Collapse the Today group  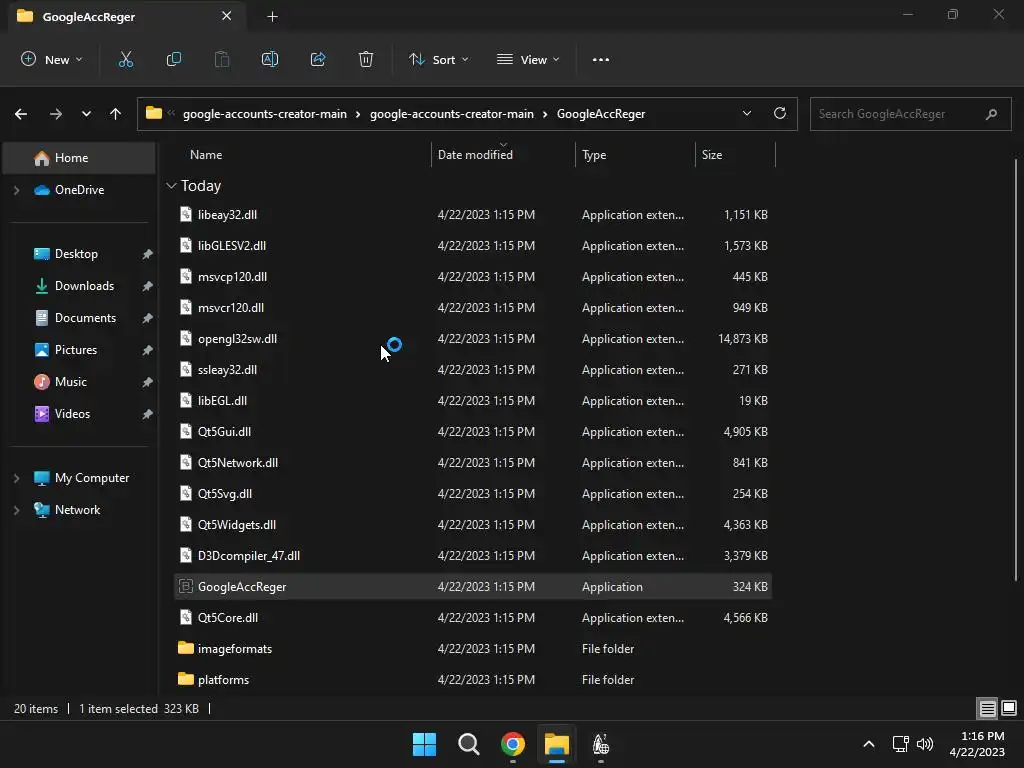171,186
